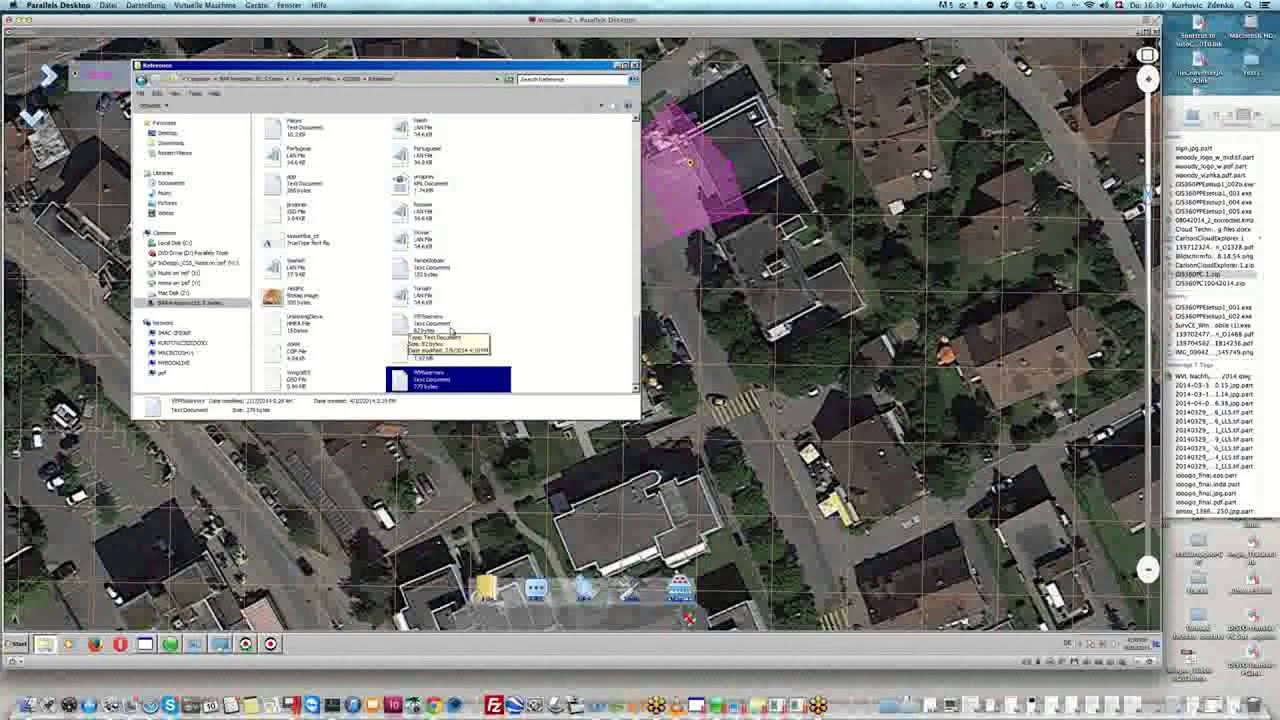The height and width of the screenshot is (720, 1280).
Task: Click the red Opera-style taskbar icon
Action: tap(120, 644)
